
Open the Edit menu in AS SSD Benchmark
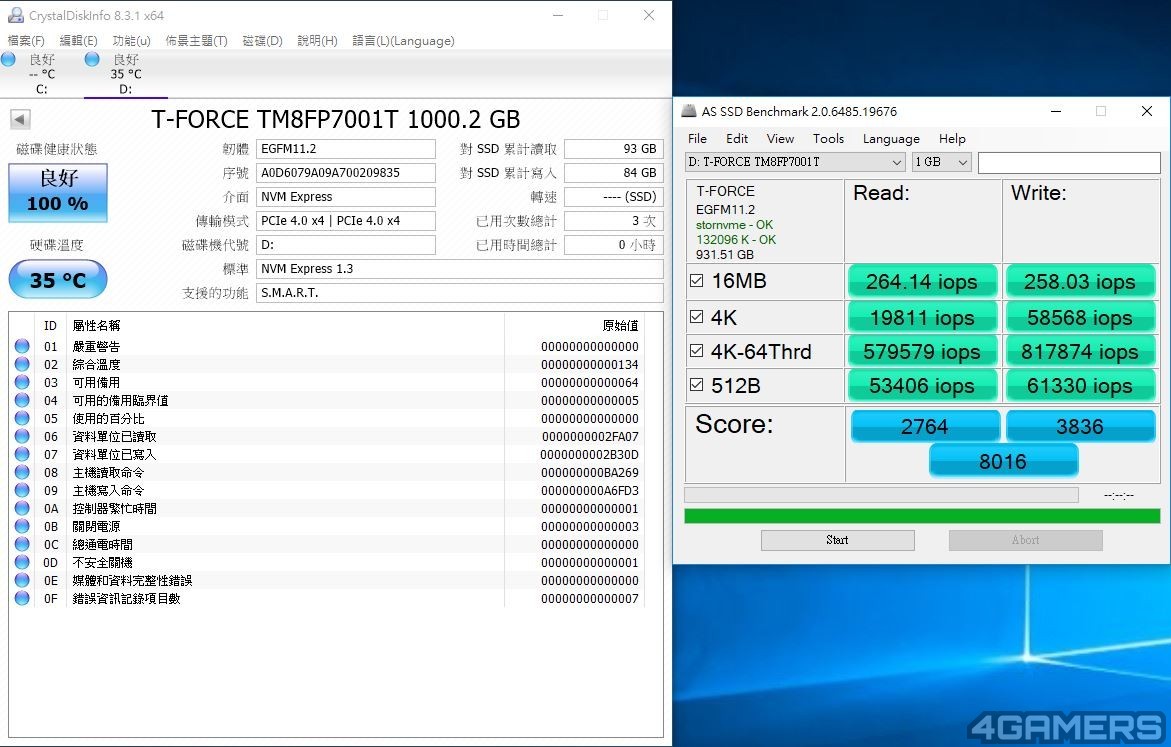tap(736, 138)
